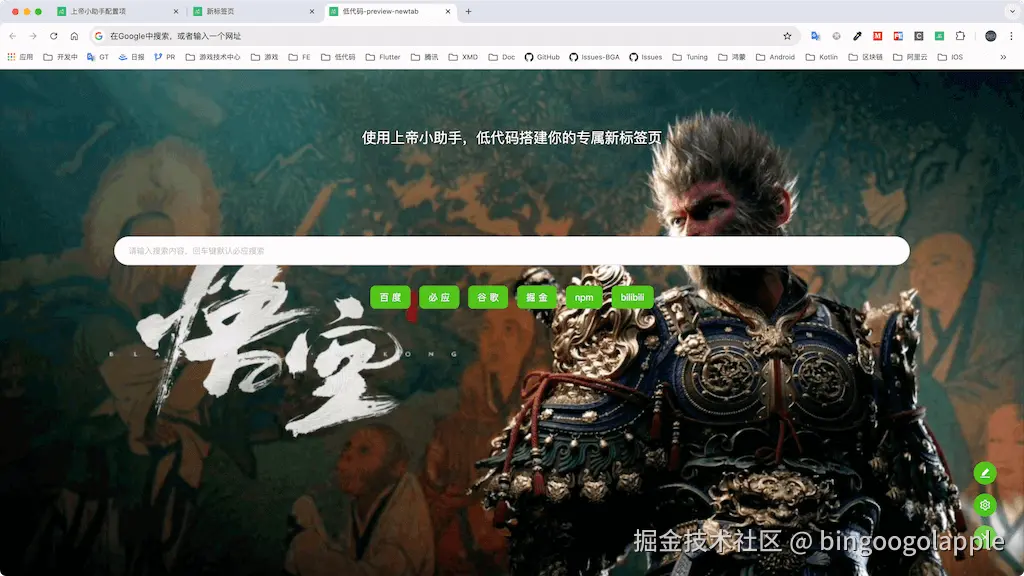Click the green Juejin extension icon
The image size is (1024, 576).
pos(938,35)
